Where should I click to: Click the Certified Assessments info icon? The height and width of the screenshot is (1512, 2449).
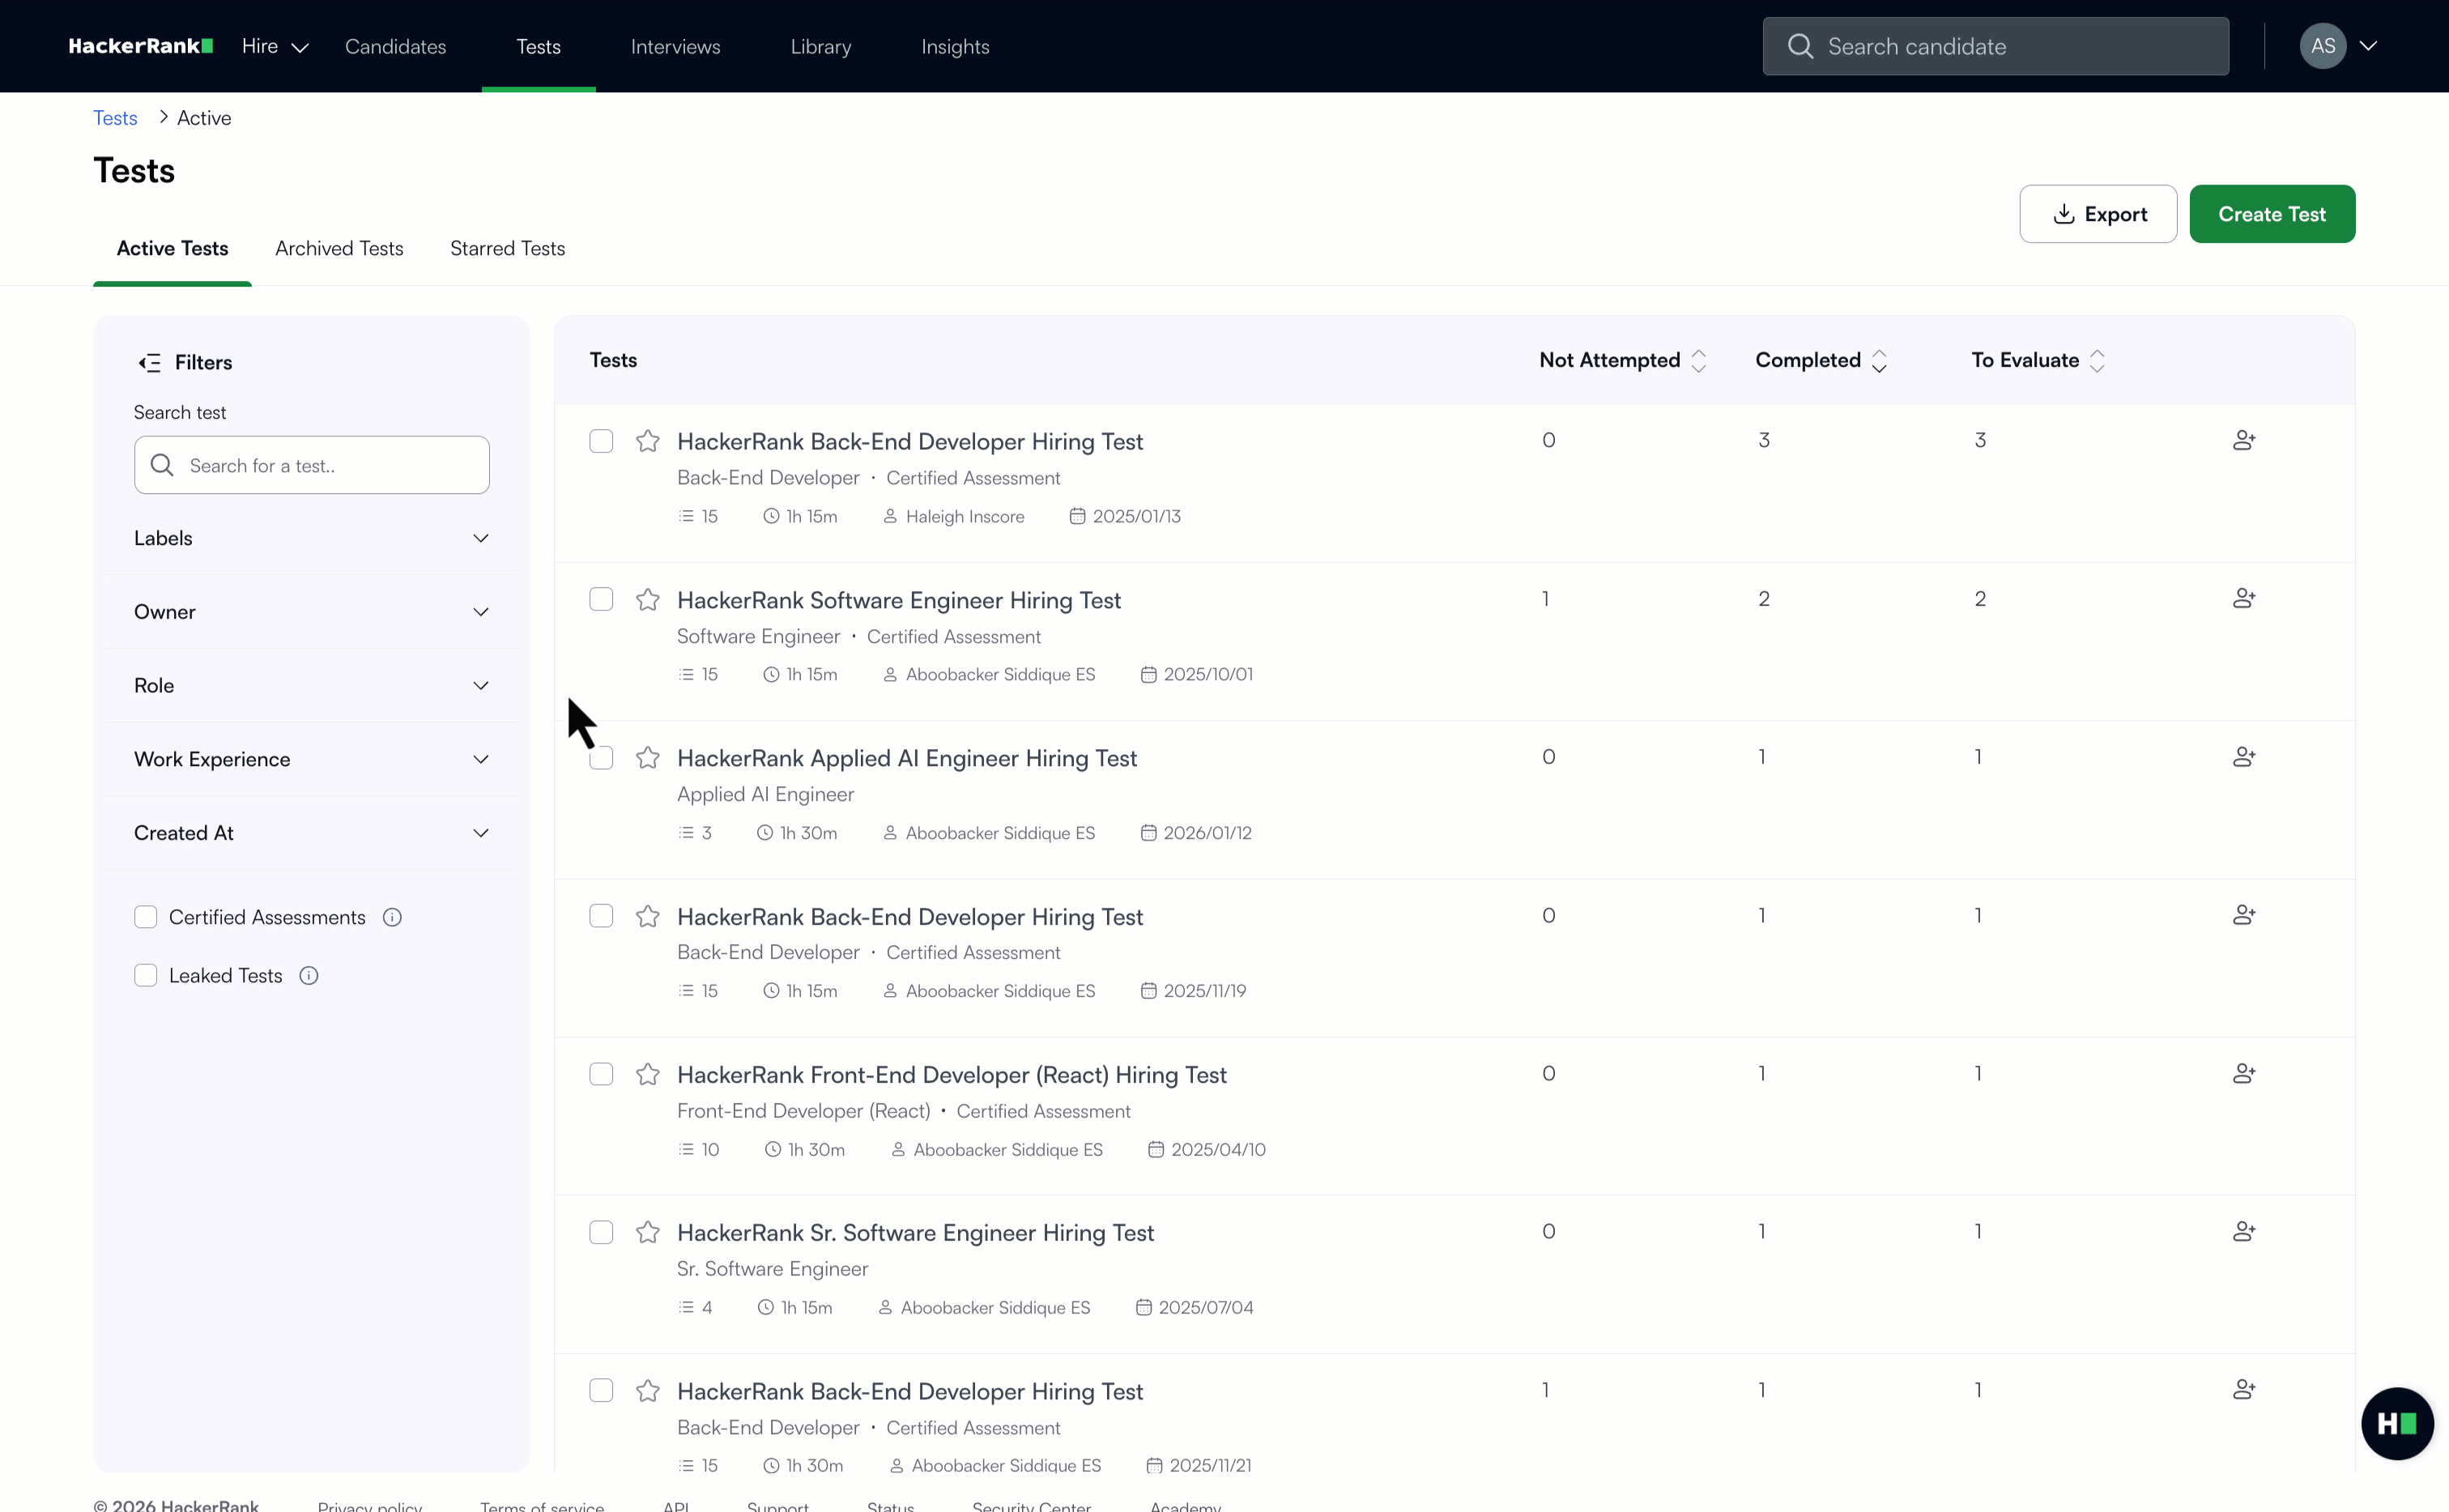[x=392, y=916]
